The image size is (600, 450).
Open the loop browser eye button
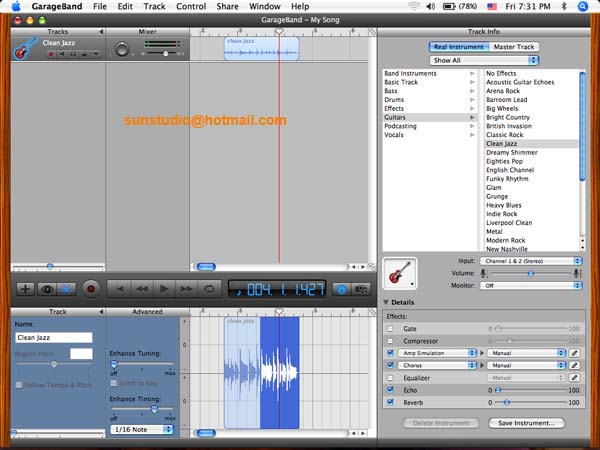pos(47,289)
